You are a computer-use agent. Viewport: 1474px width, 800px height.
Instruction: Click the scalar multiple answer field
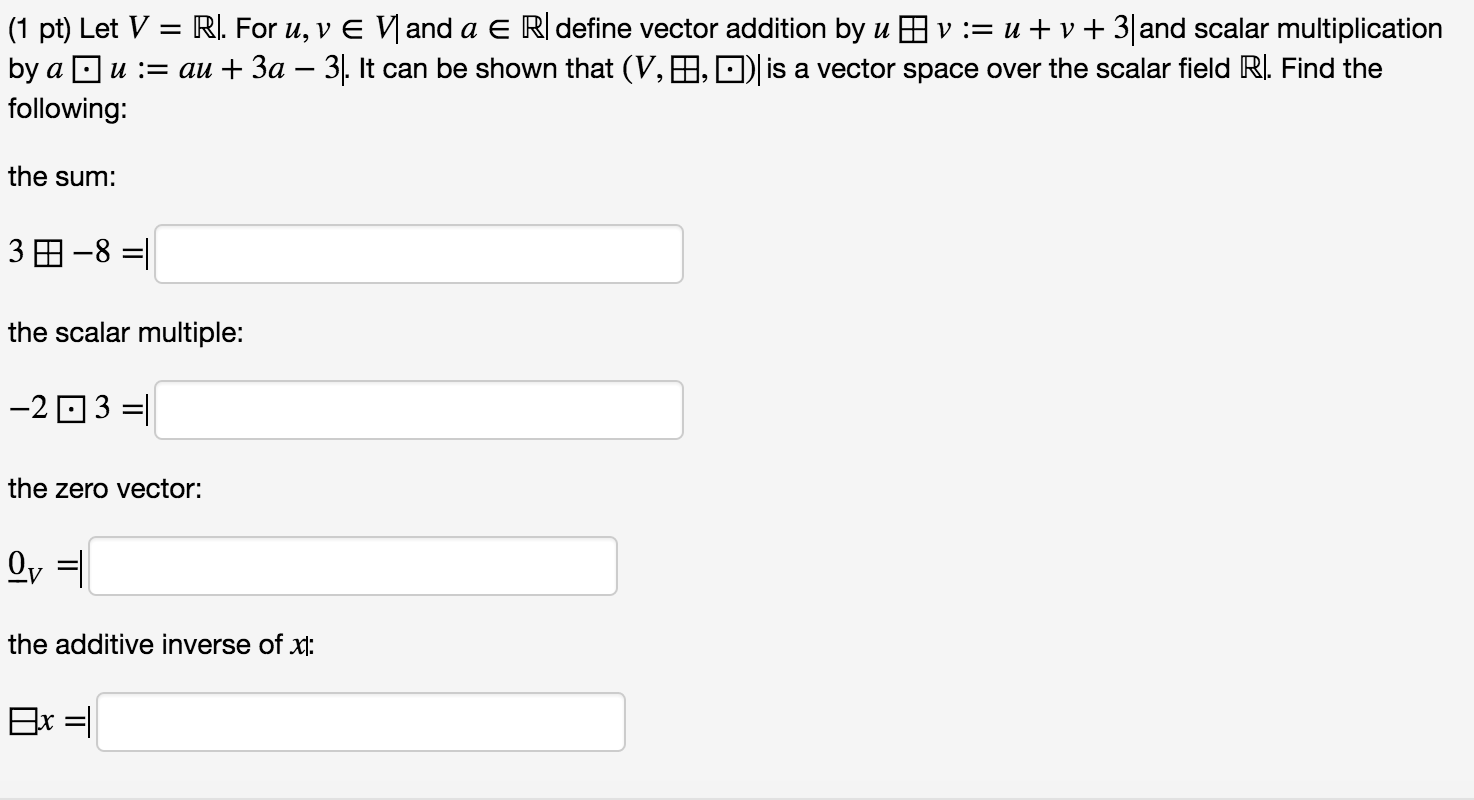(x=420, y=409)
